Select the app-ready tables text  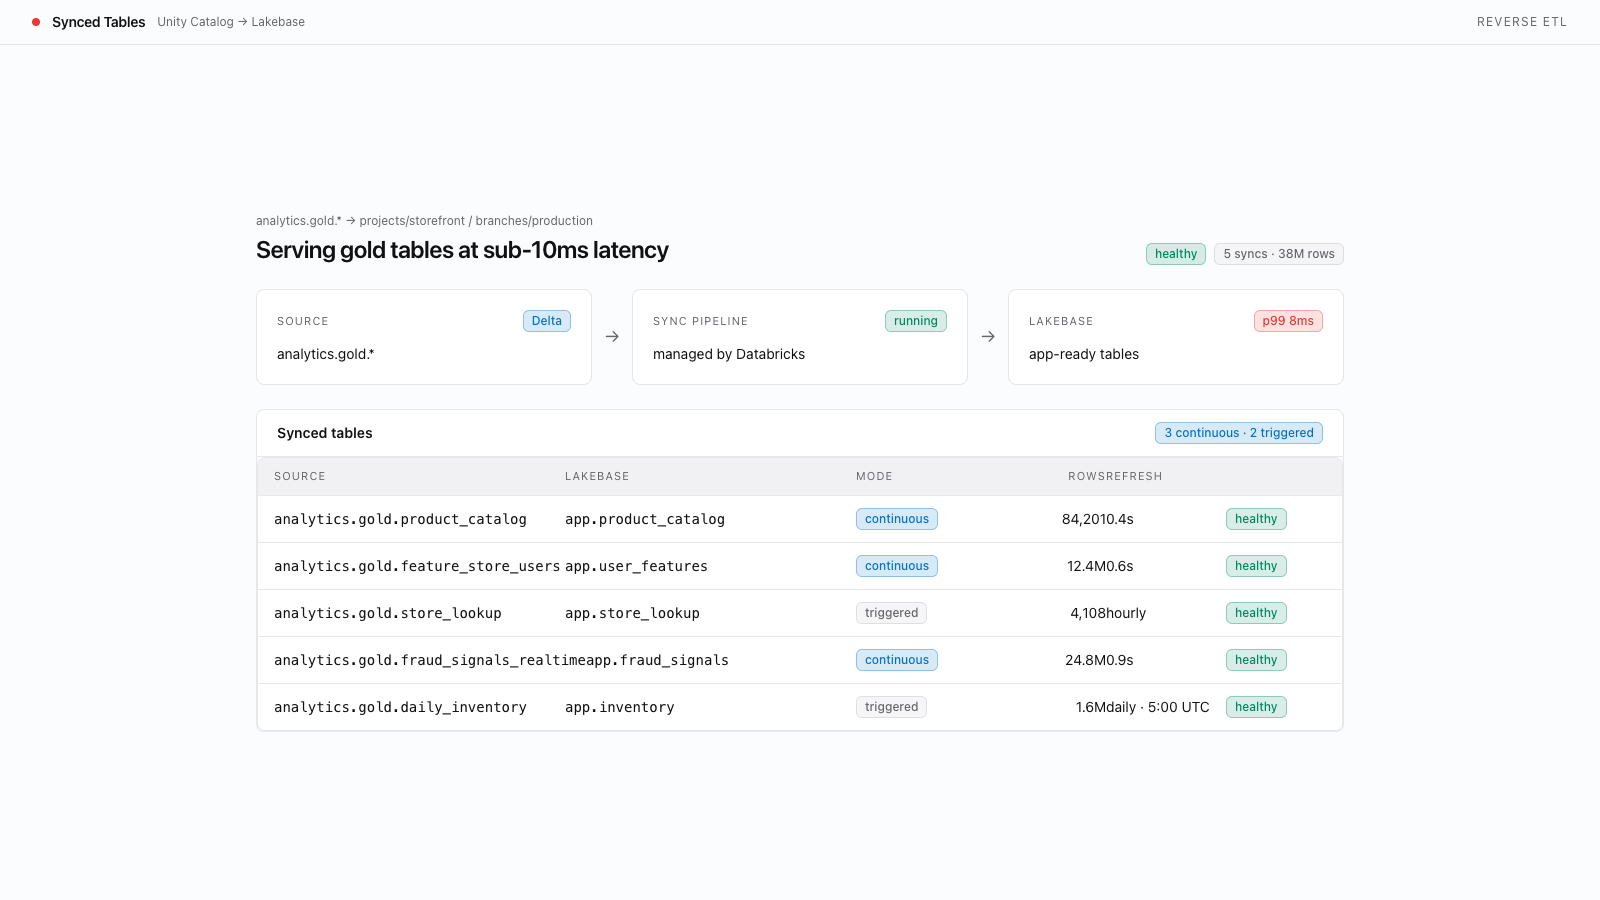tap(1084, 354)
